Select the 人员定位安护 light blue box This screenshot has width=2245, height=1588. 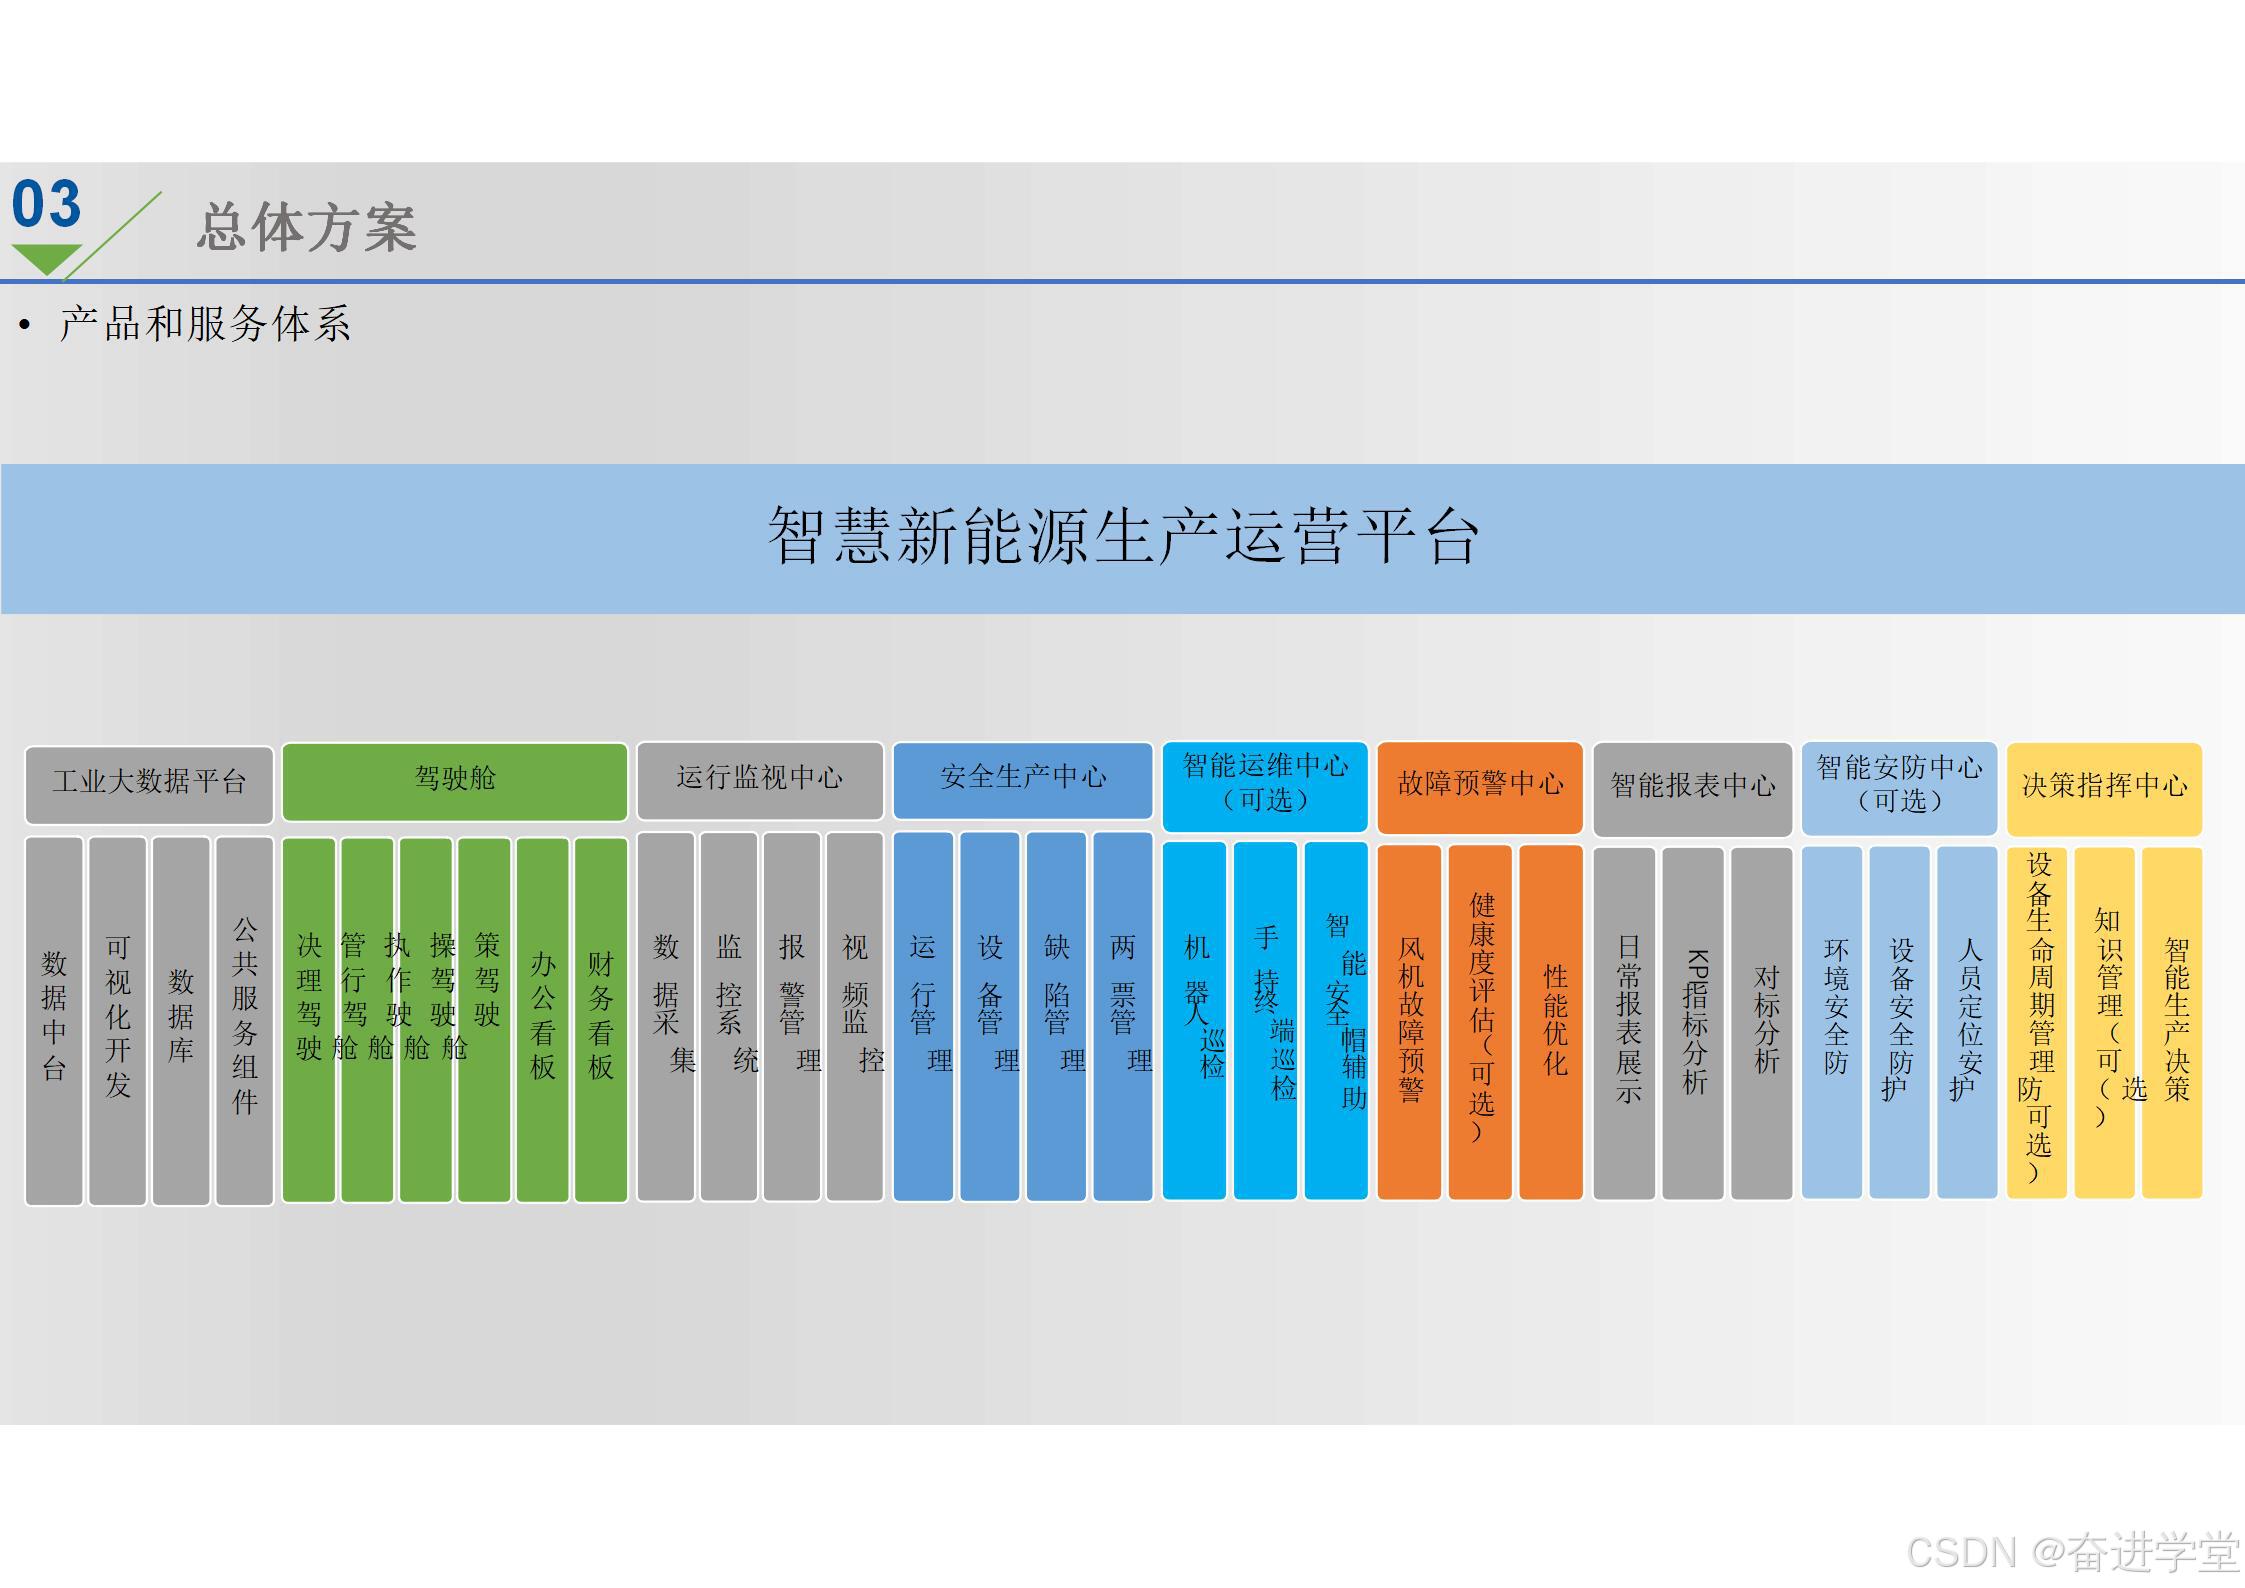(1967, 1020)
